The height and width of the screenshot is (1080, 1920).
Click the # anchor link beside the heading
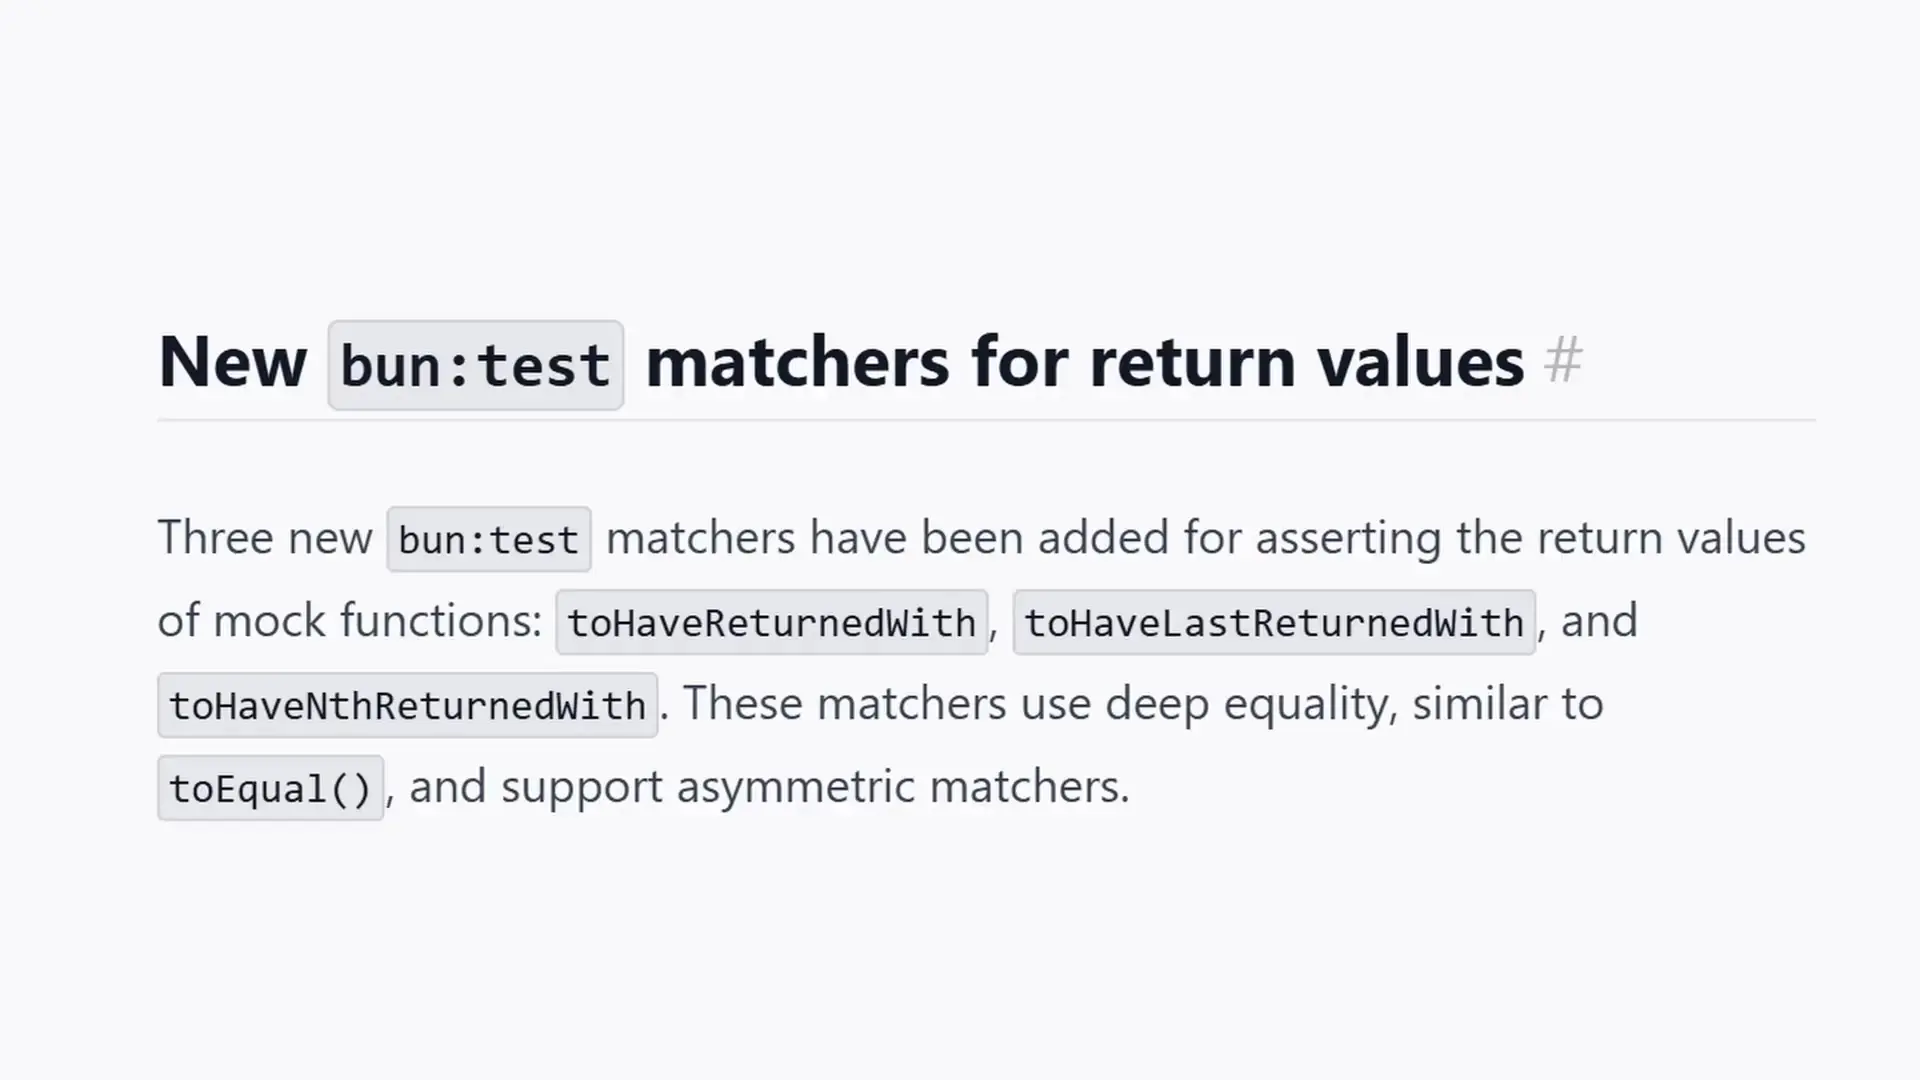point(1563,360)
